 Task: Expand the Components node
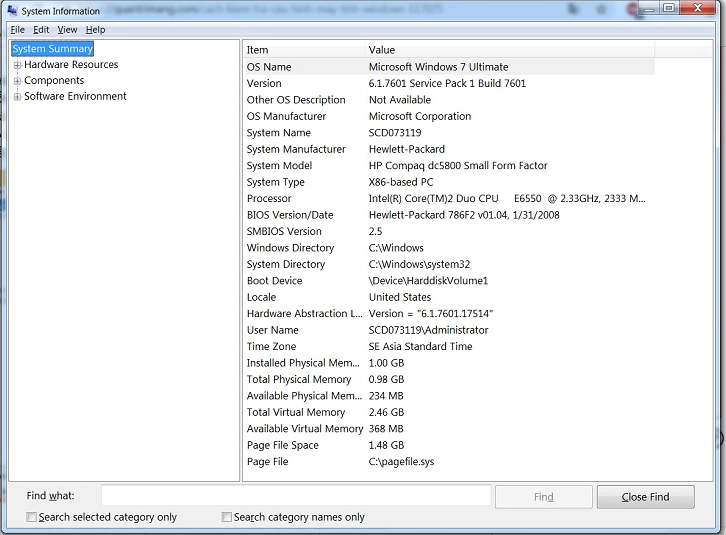coord(18,81)
